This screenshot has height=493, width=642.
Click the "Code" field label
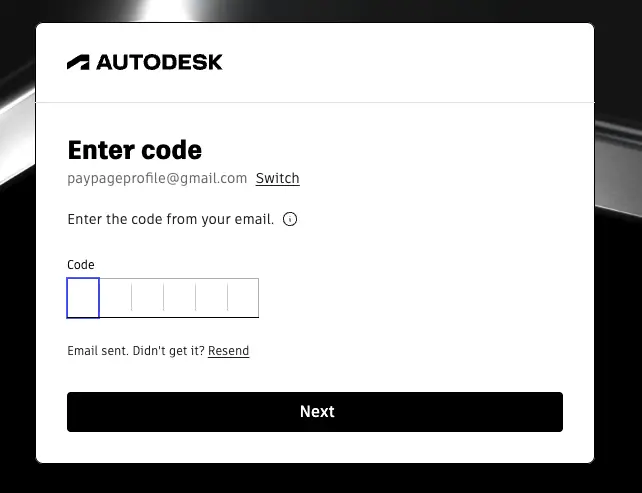click(x=81, y=265)
